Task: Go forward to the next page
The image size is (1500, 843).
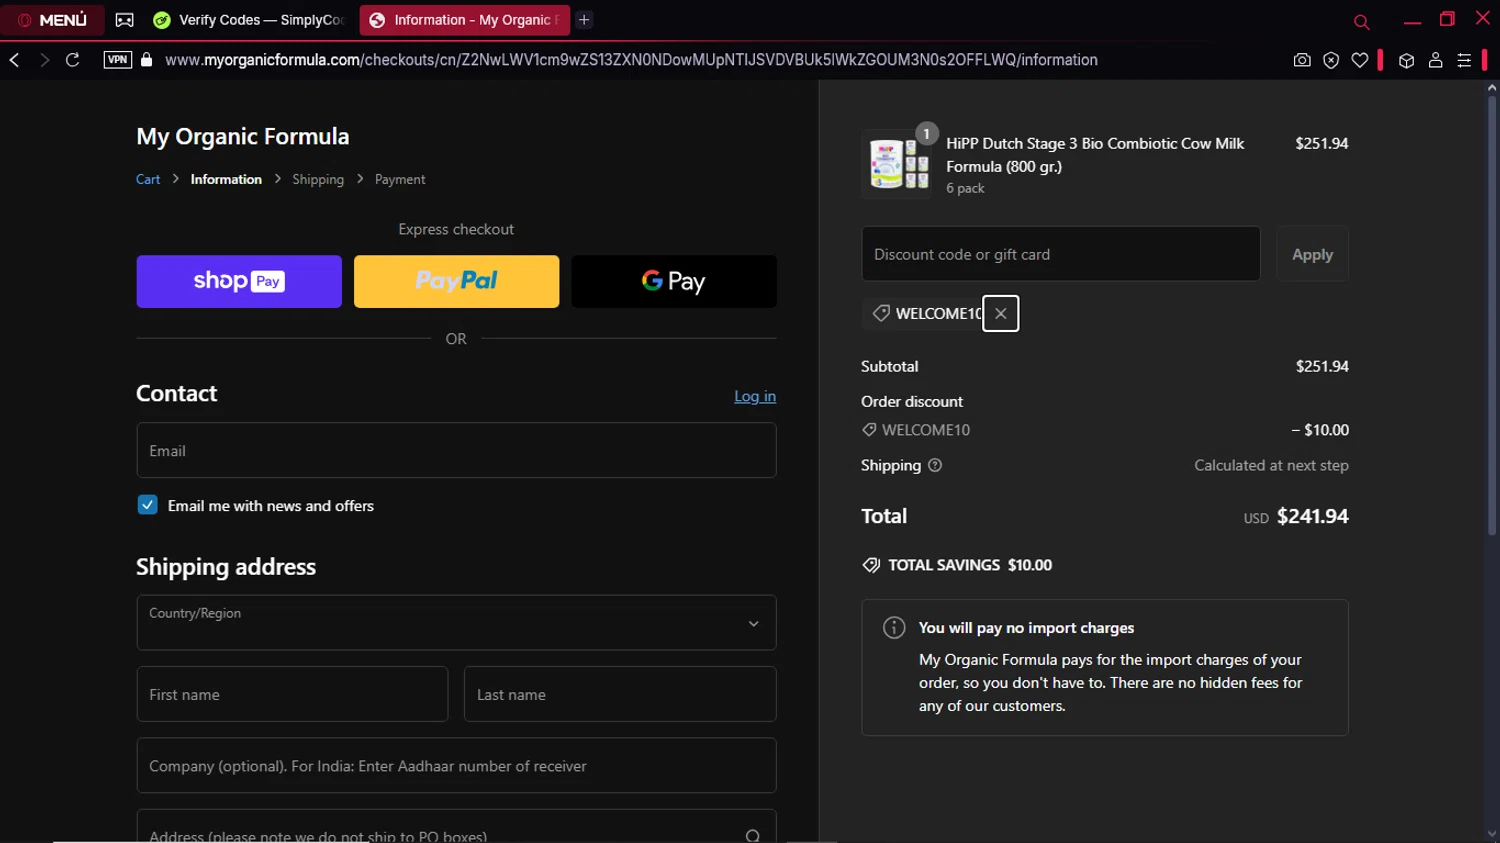Action: 44,60
